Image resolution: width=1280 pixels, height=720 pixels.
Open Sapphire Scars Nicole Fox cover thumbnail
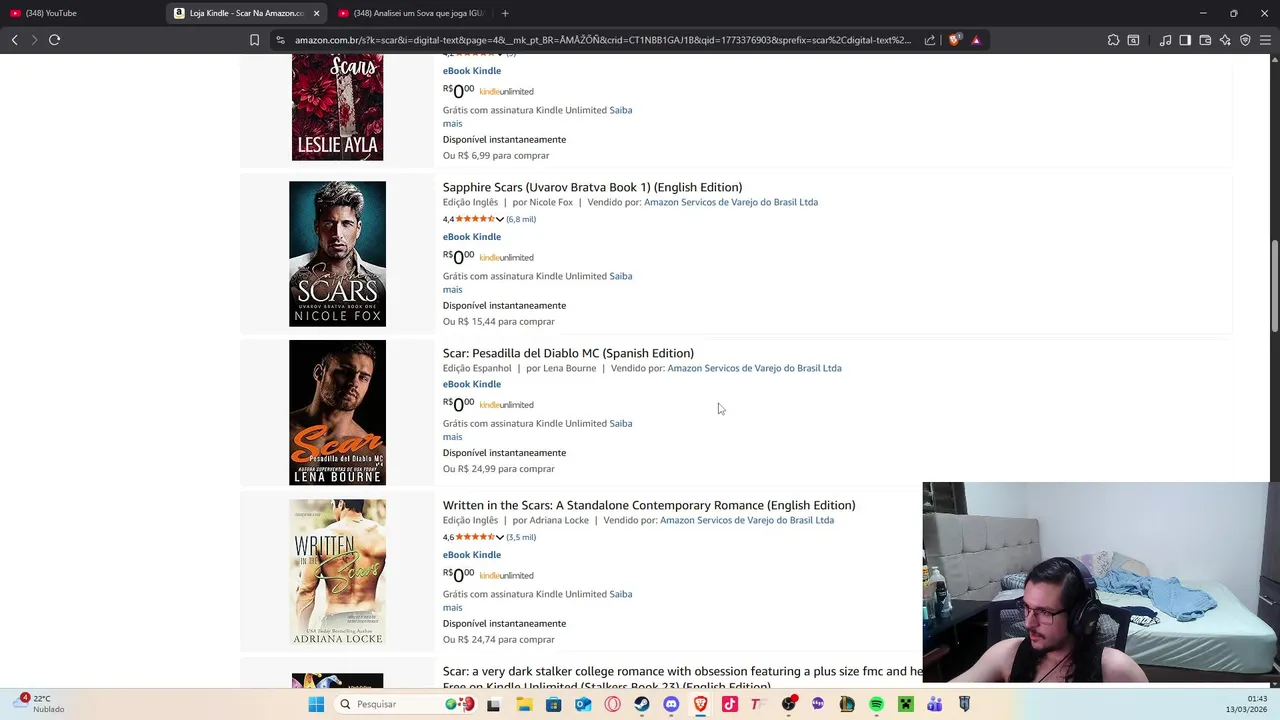(337, 254)
